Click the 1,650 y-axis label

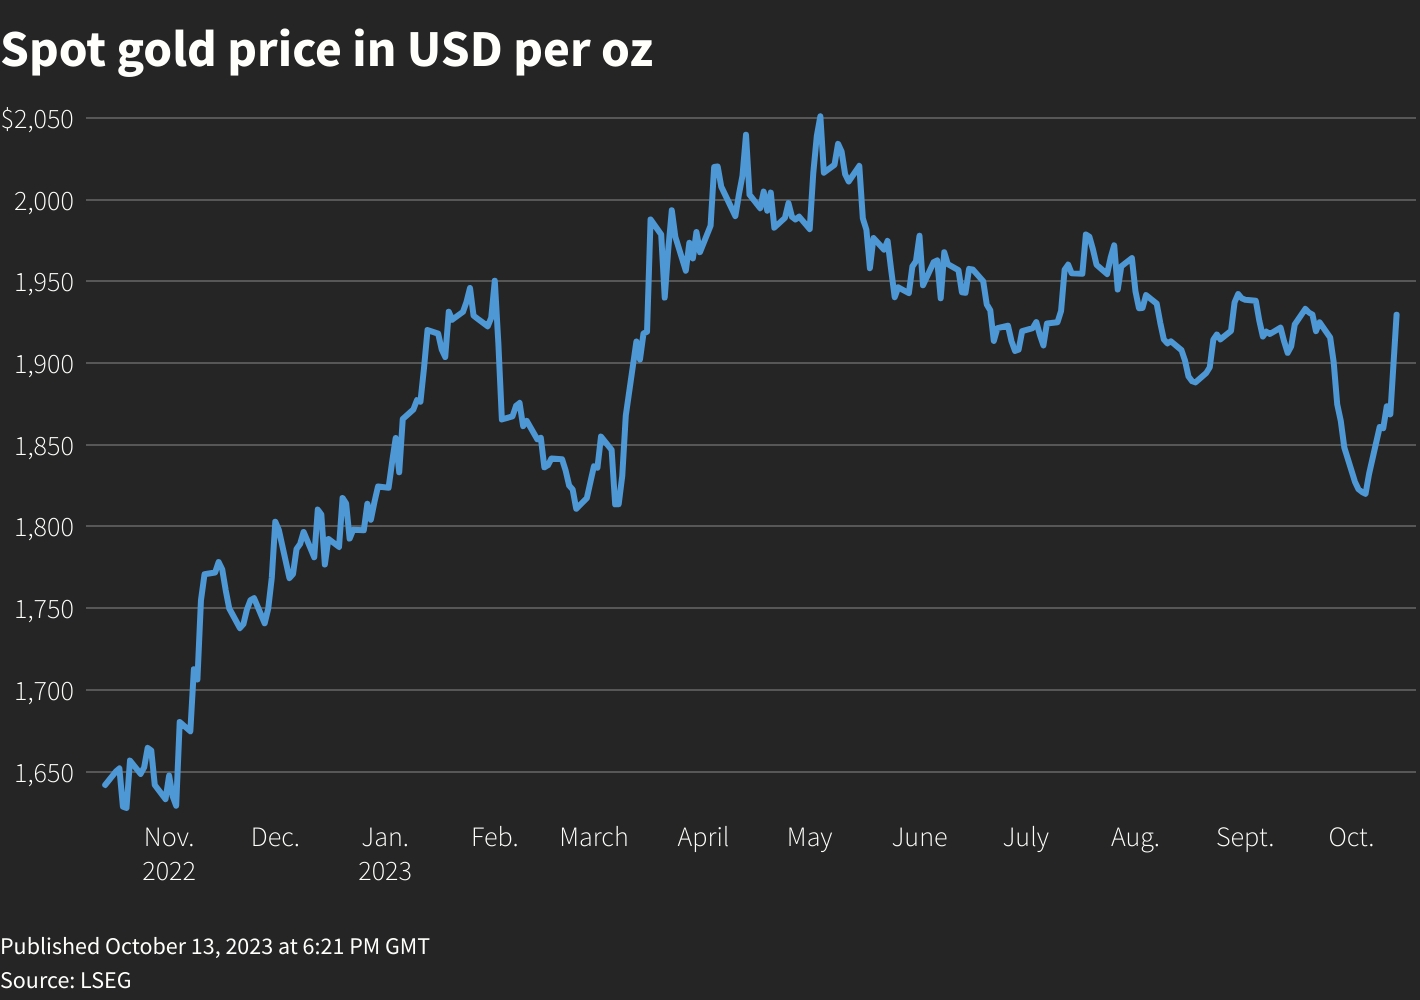tap(44, 773)
